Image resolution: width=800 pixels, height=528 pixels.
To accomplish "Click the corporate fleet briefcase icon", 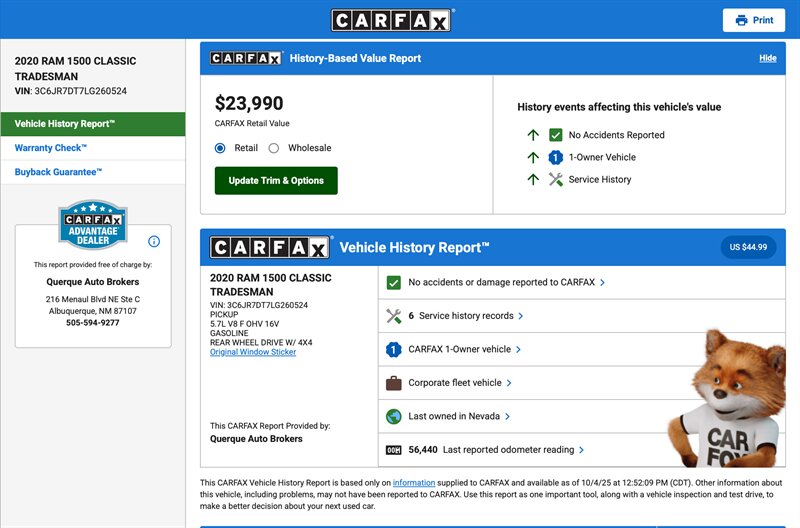I will tap(393, 383).
